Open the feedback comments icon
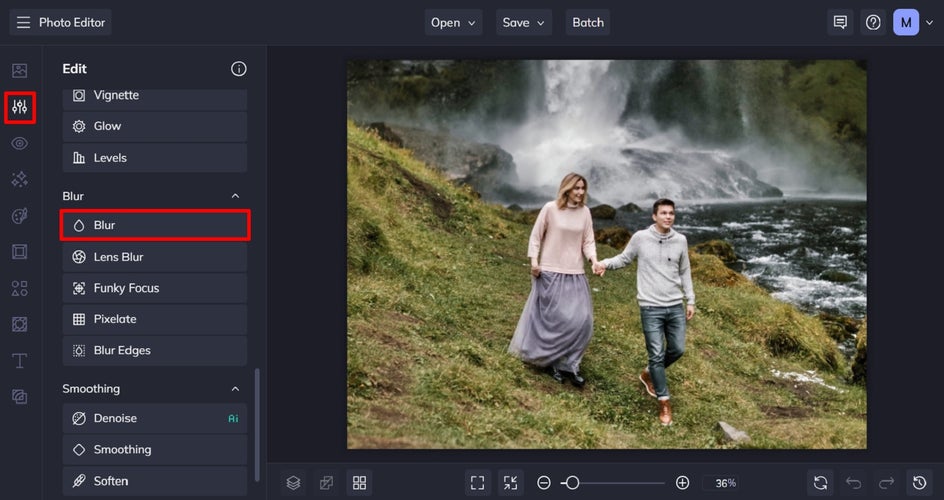The image size is (944, 500). pyautogui.click(x=840, y=22)
